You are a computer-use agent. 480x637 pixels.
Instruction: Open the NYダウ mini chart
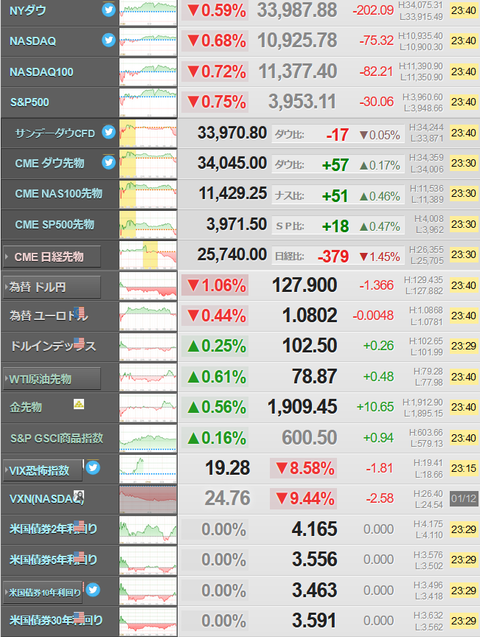pyautogui.click(x=148, y=13)
